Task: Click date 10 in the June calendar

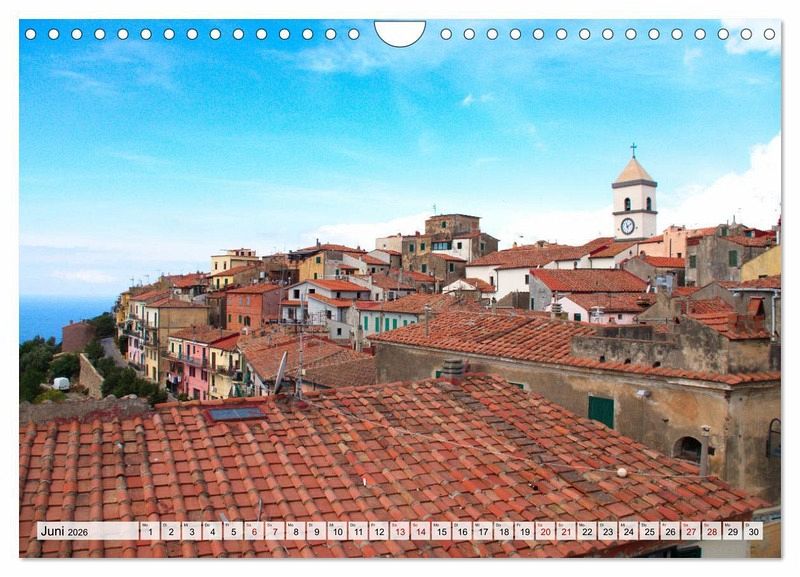Action: (336, 531)
